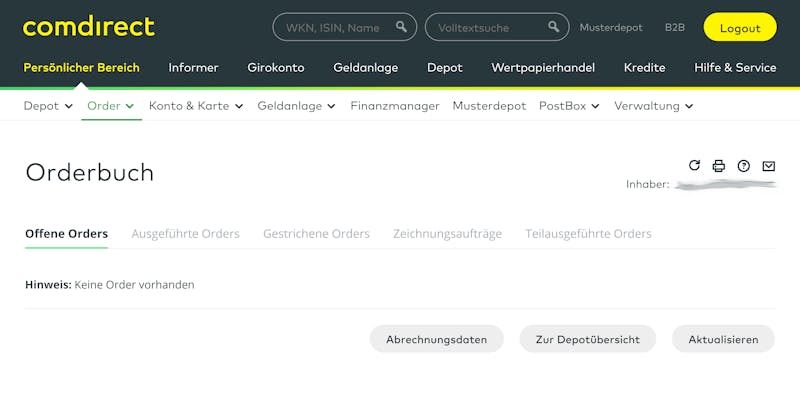Open the Musterdepot link in the header
This screenshot has width=800, height=393.
click(611, 28)
